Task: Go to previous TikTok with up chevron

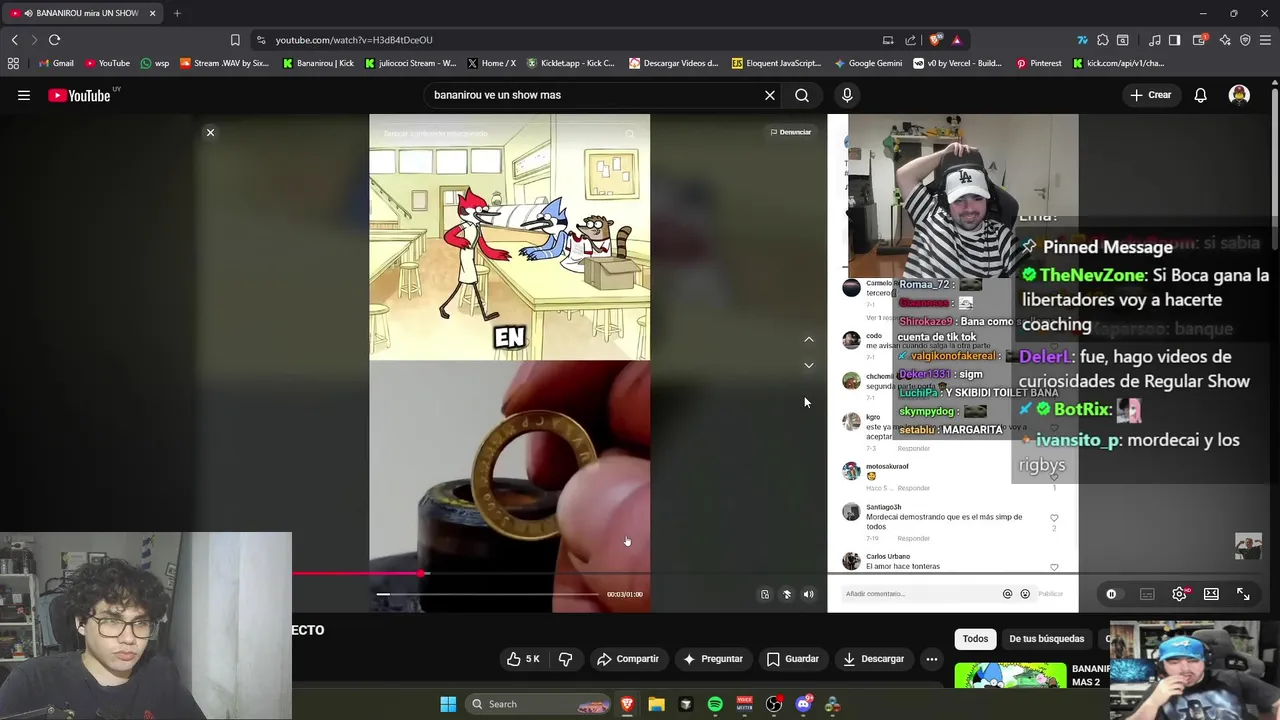Action: (809, 339)
